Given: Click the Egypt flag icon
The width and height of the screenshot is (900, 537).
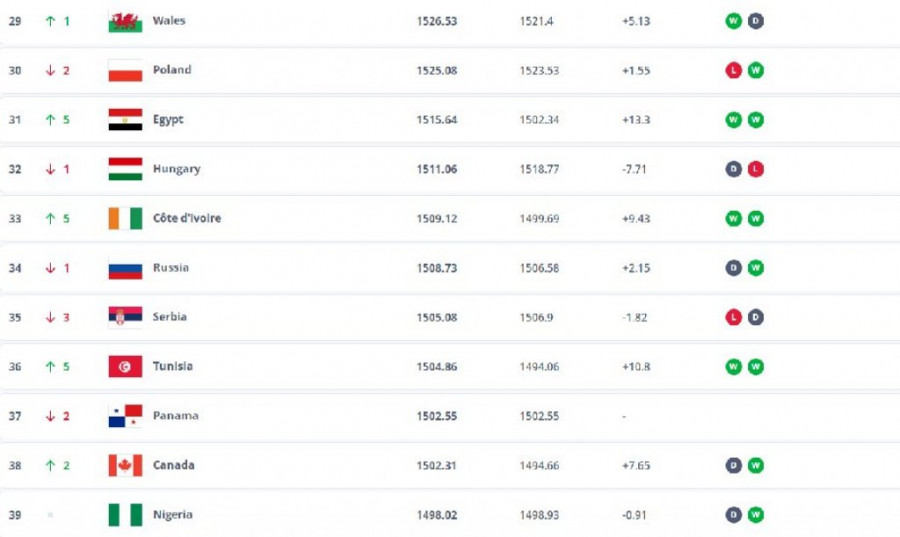Looking at the screenshot, I should click(125, 120).
